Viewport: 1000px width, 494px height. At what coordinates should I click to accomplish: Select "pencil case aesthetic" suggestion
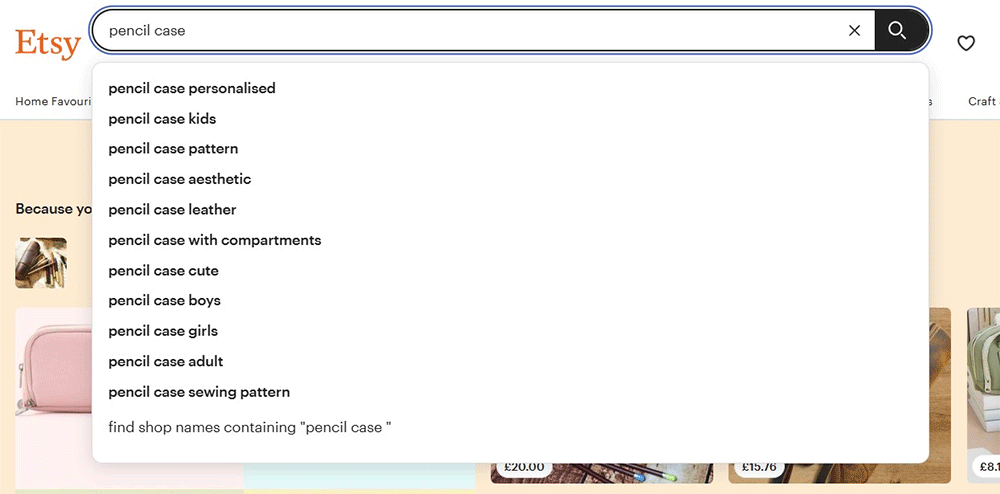[180, 179]
